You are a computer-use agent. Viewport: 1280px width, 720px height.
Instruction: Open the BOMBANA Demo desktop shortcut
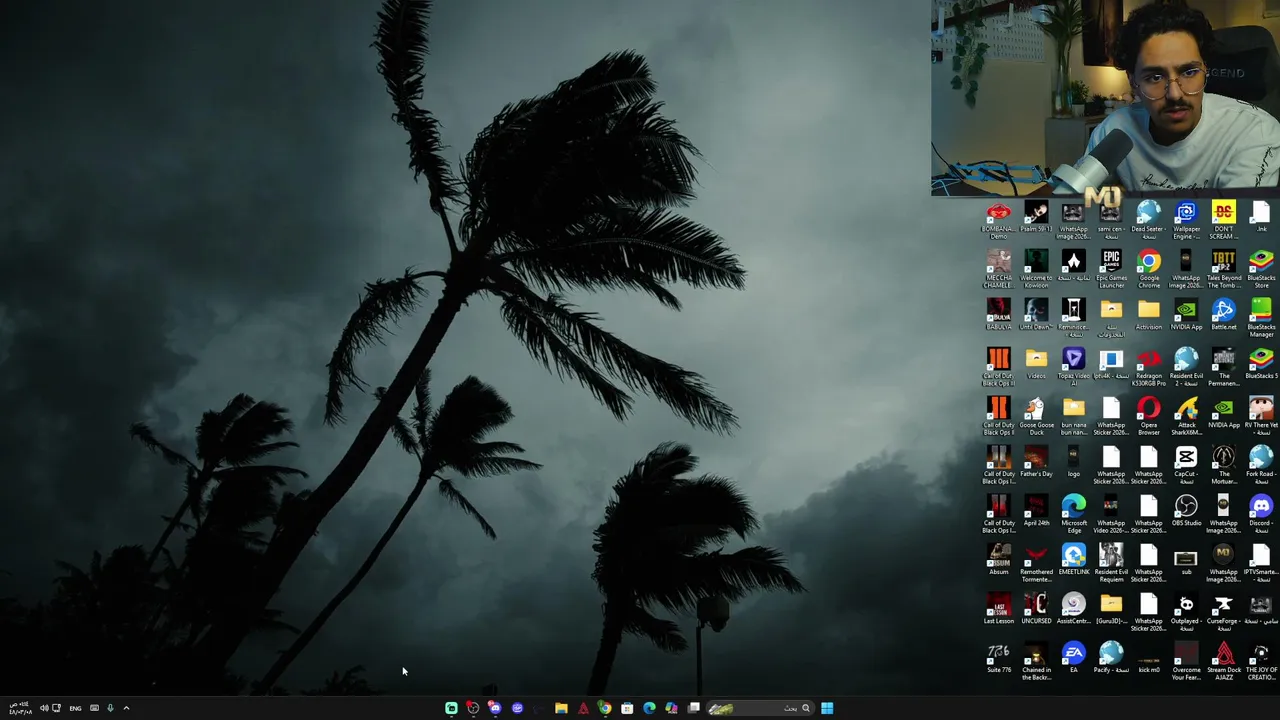click(998, 220)
